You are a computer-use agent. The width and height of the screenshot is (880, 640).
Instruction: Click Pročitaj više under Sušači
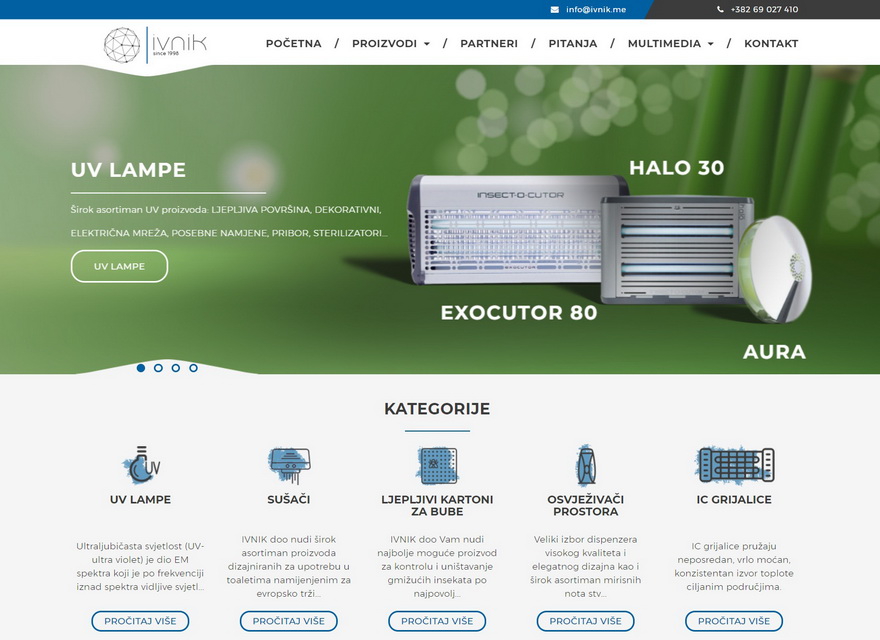tap(289, 621)
